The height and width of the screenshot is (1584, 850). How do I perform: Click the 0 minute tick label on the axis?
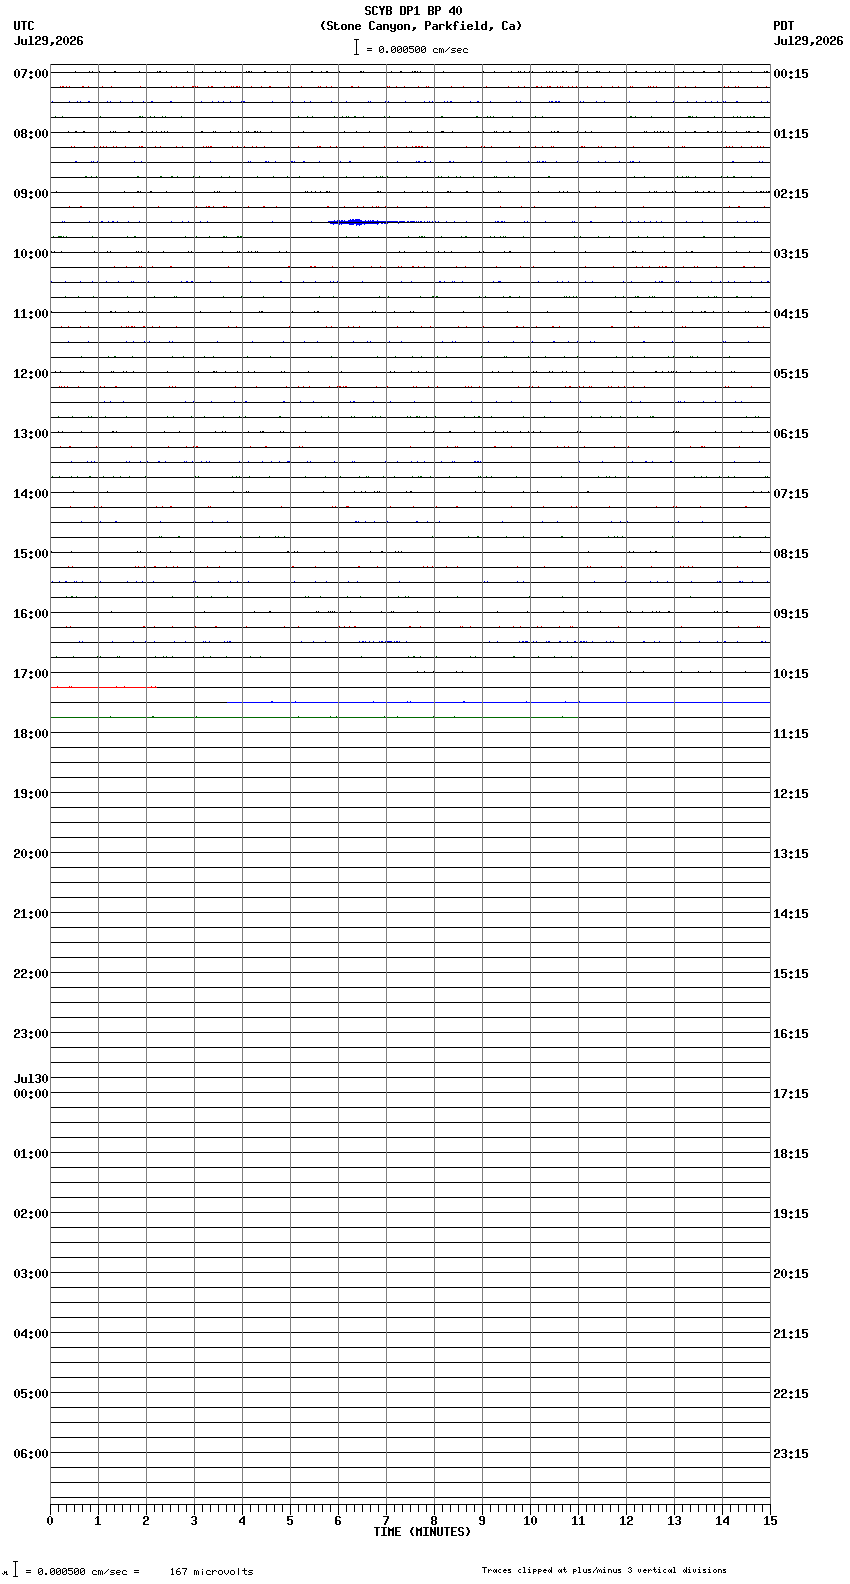(x=50, y=1521)
